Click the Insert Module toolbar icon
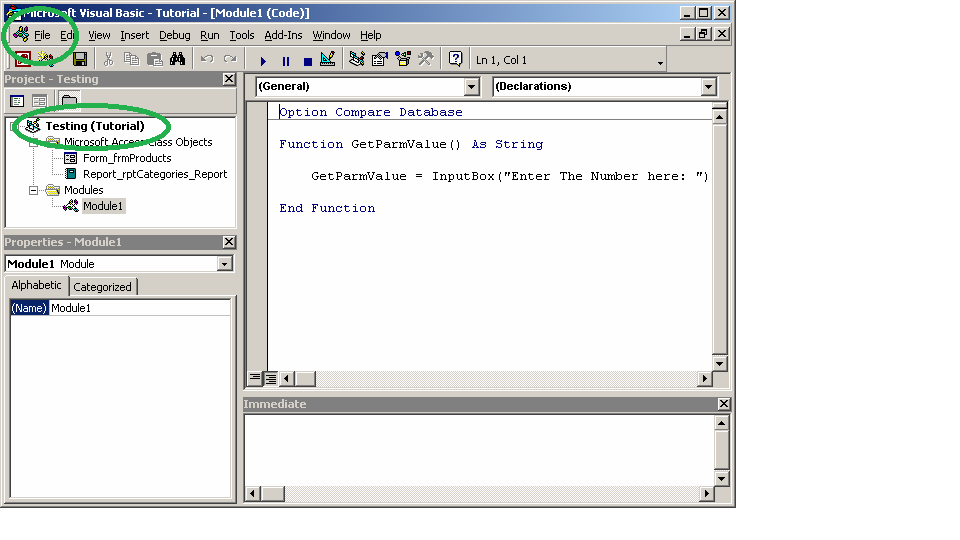The height and width of the screenshot is (540, 960). (x=45, y=59)
